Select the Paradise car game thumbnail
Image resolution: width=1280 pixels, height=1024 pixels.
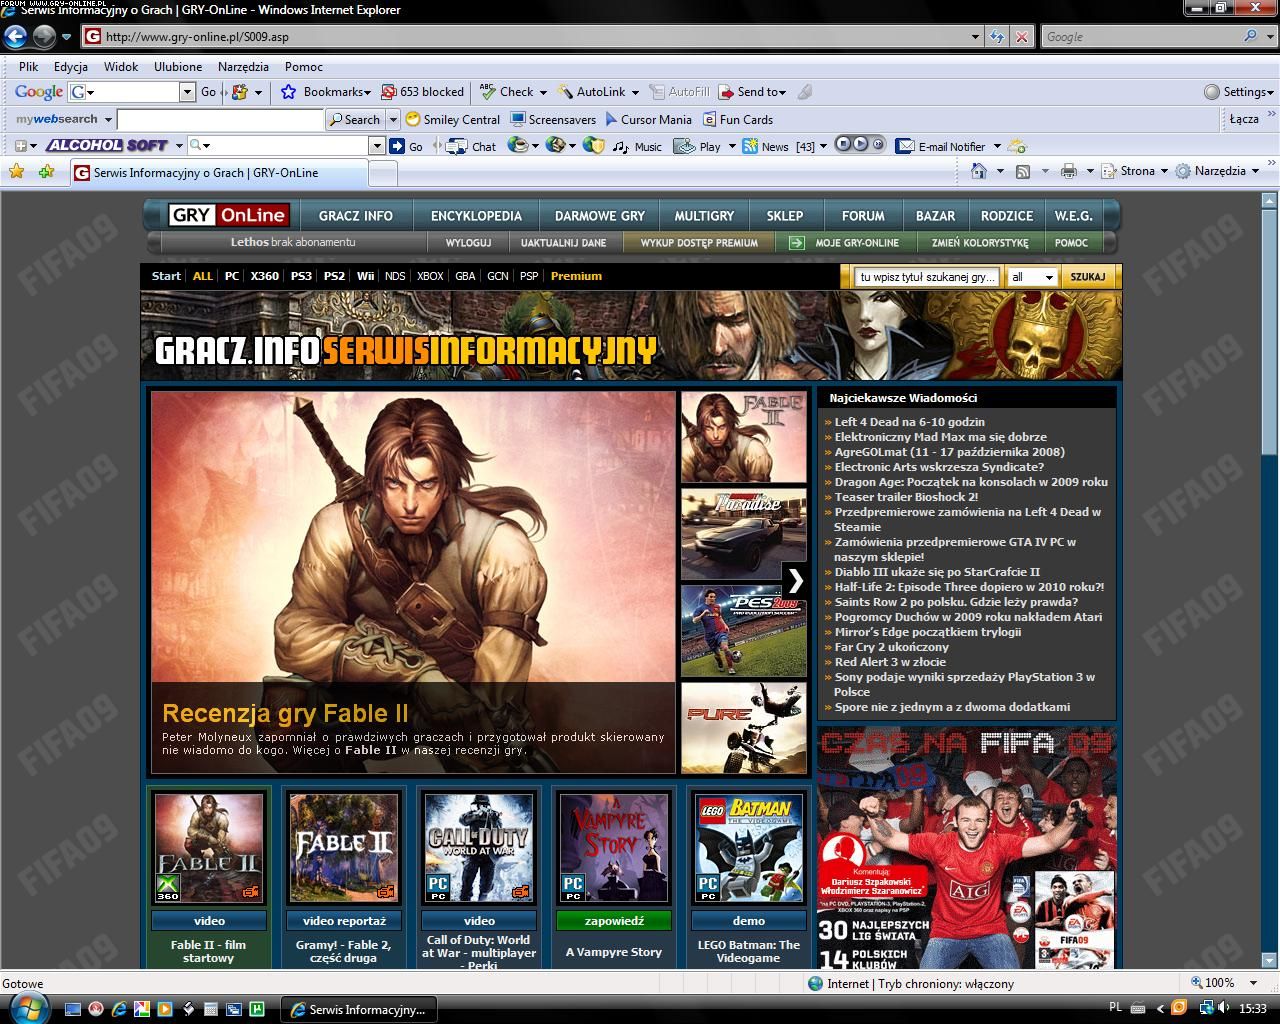click(x=744, y=534)
